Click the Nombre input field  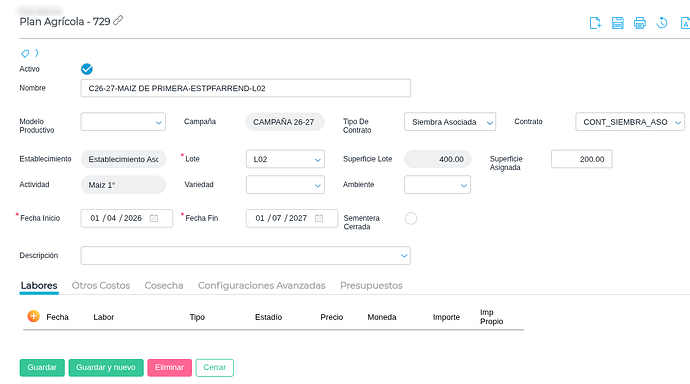[x=246, y=88]
